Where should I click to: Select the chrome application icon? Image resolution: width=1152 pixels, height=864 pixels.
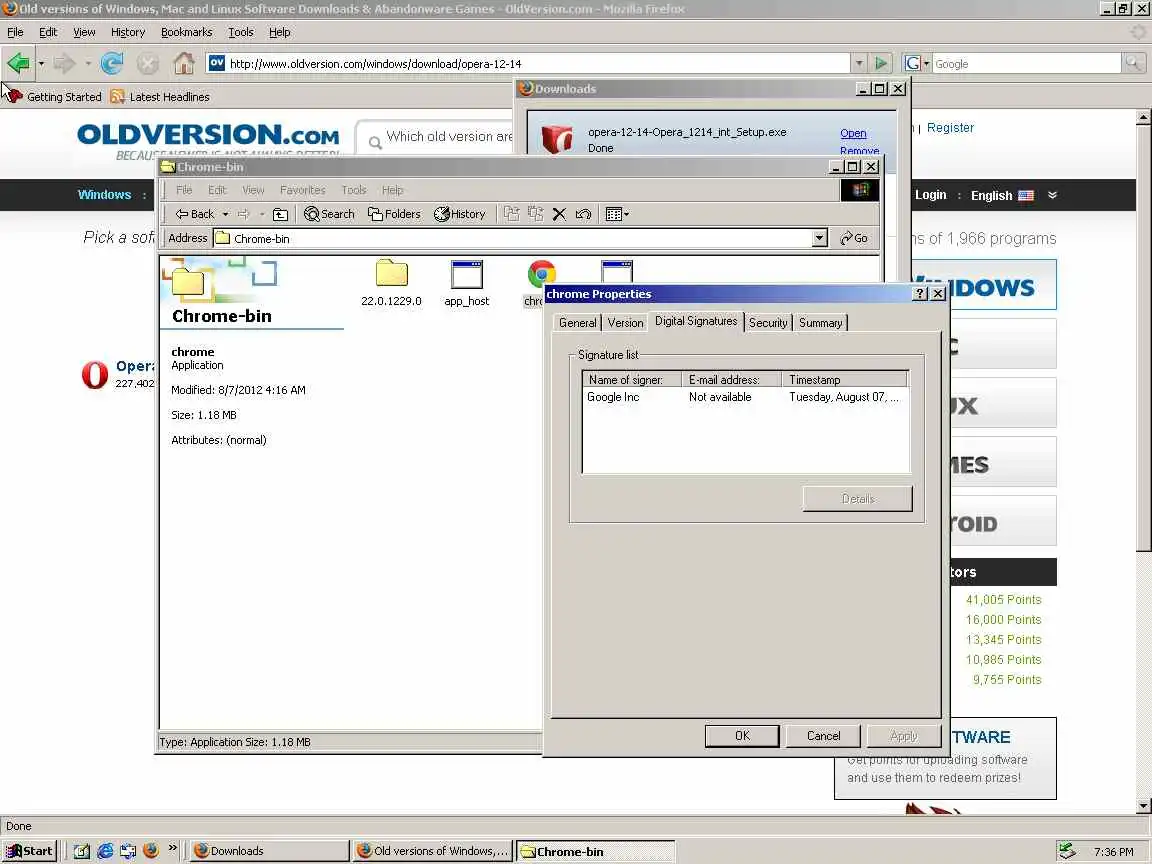click(x=541, y=275)
